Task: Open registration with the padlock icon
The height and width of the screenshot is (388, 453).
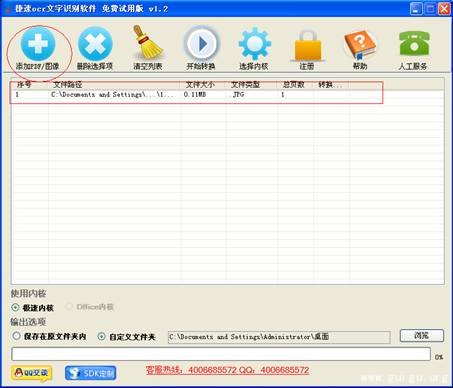Action: click(307, 45)
